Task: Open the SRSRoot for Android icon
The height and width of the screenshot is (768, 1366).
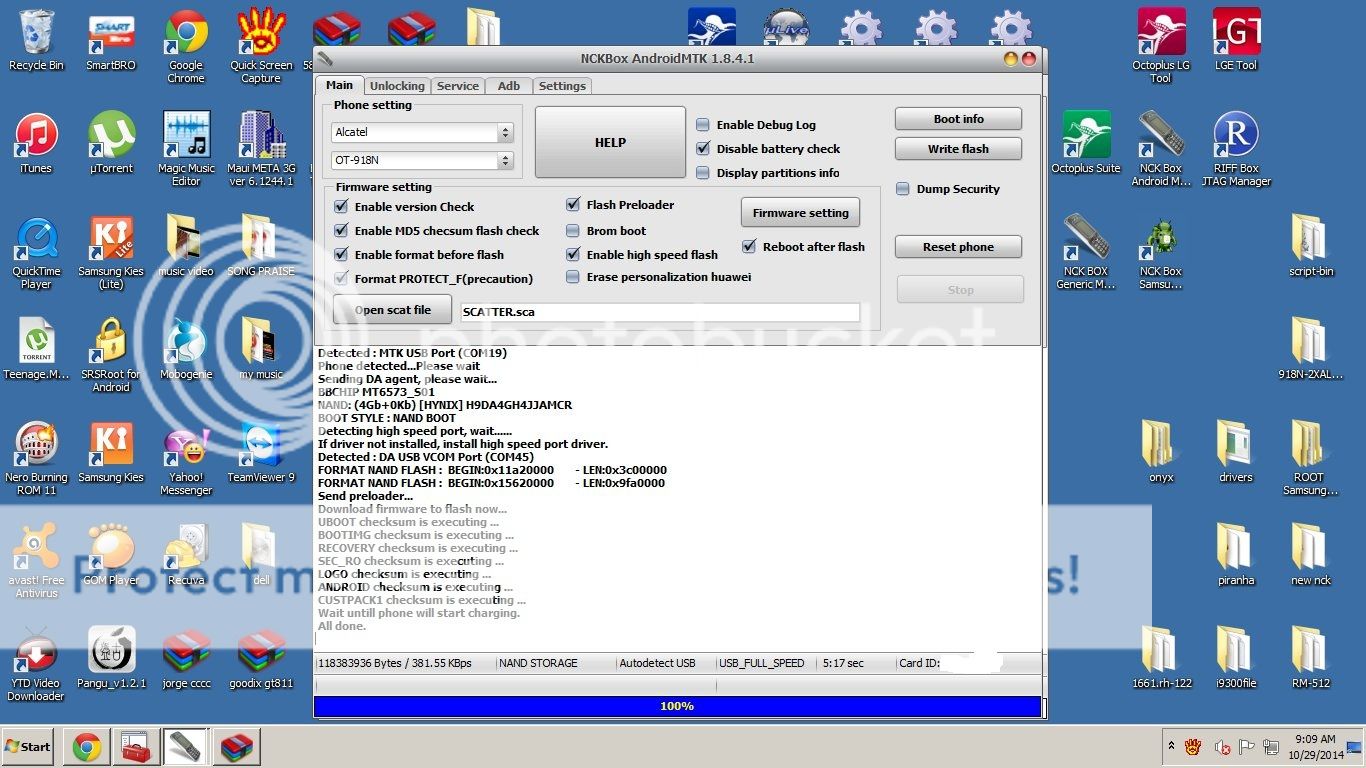Action: click(x=111, y=341)
